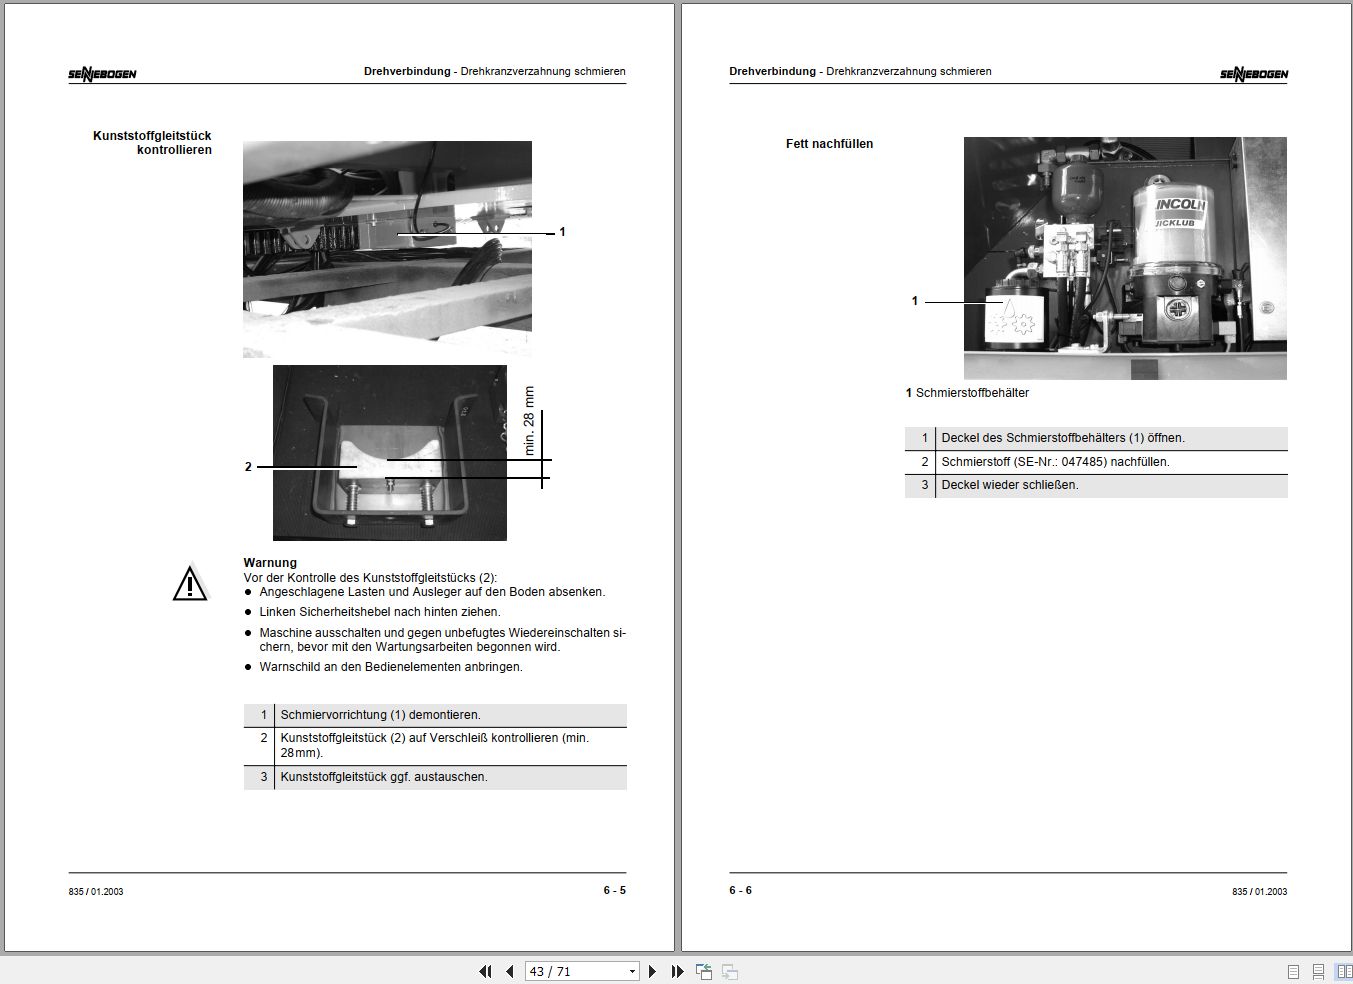Jump to the last page
The height and width of the screenshot is (984, 1353).
pyautogui.click(x=677, y=971)
